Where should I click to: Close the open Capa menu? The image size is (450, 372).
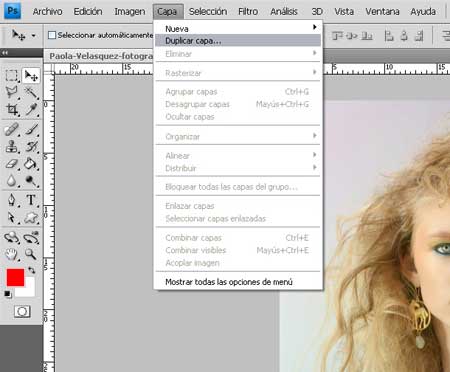click(x=168, y=11)
